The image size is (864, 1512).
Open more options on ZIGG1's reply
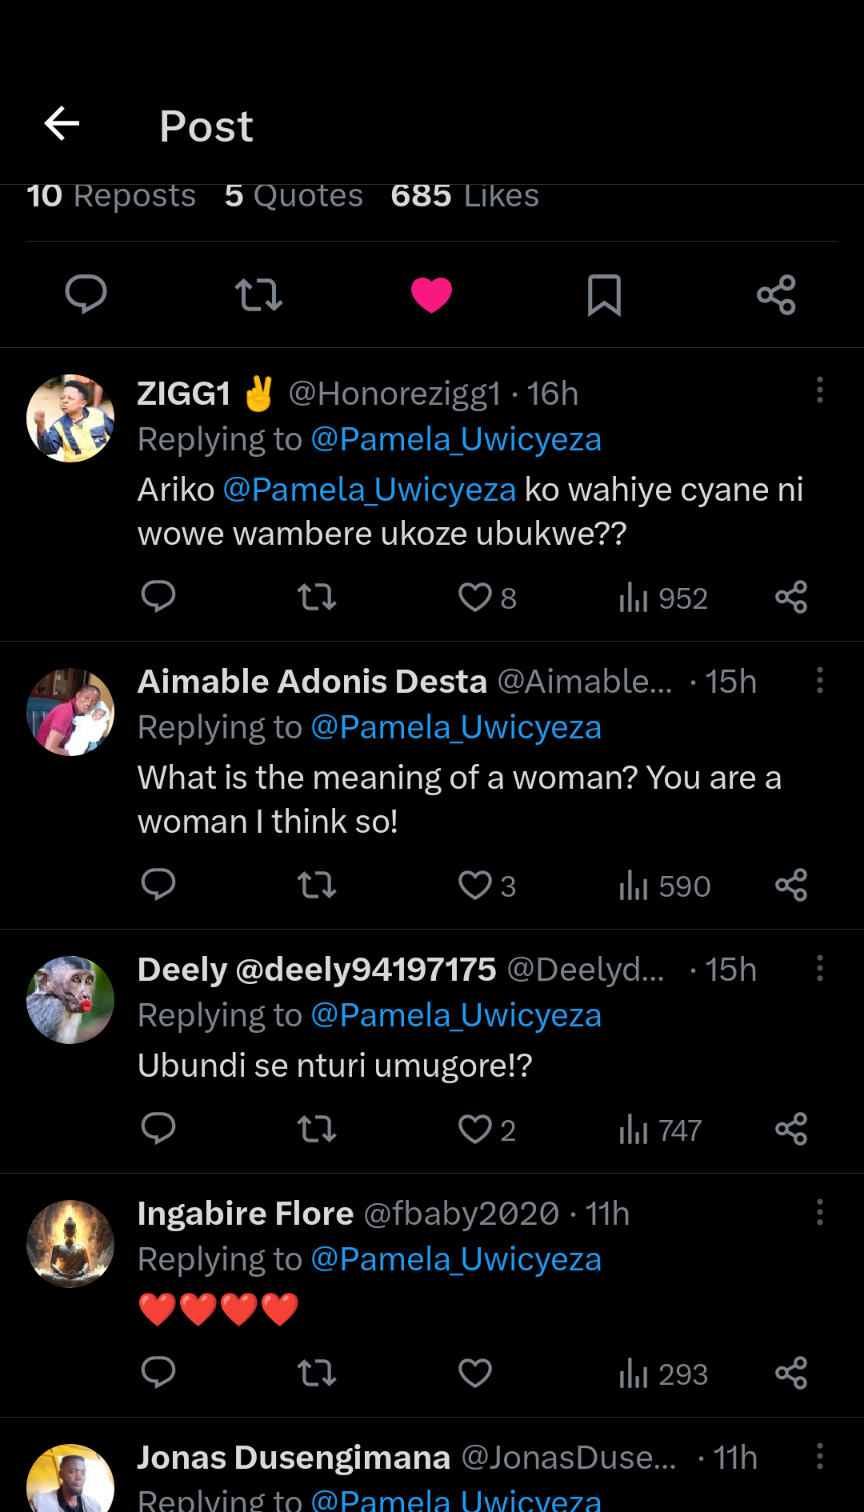pyautogui.click(x=820, y=390)
